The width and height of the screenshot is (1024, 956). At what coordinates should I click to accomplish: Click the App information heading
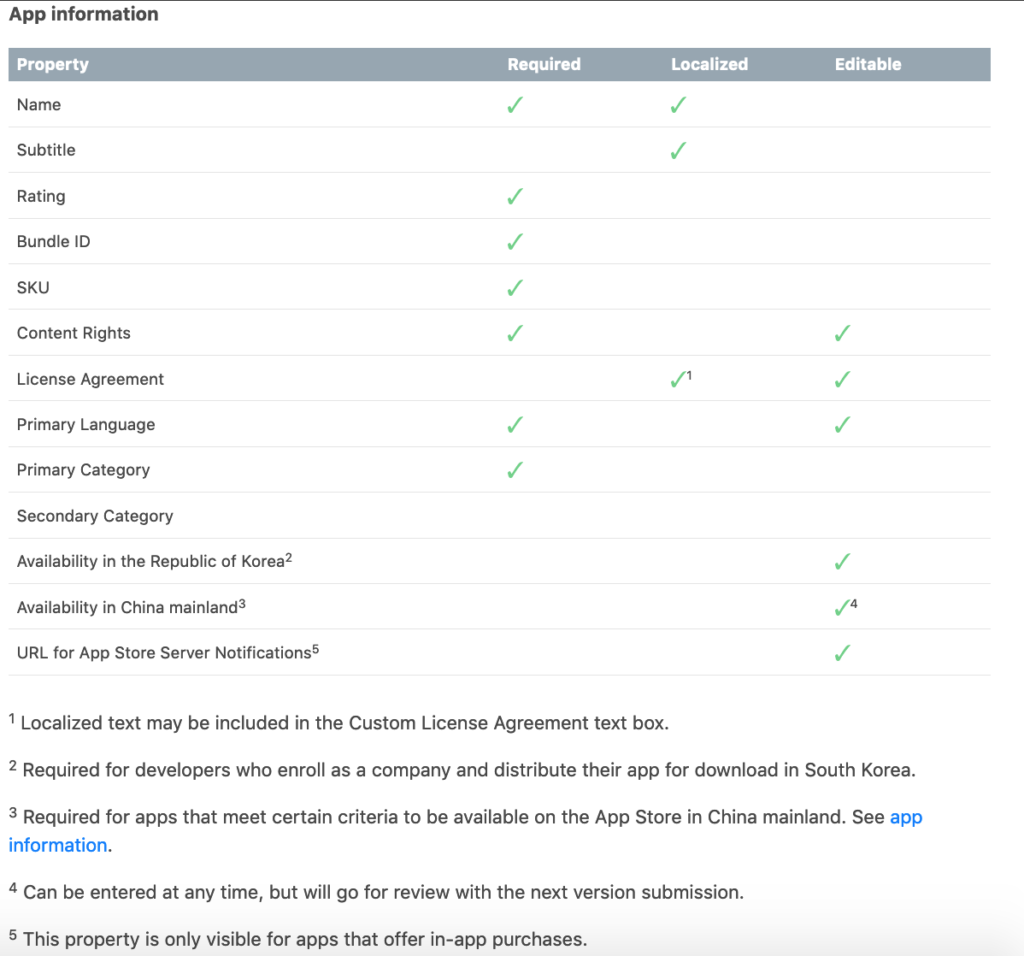pyautogui.click(x=84, y=14)
